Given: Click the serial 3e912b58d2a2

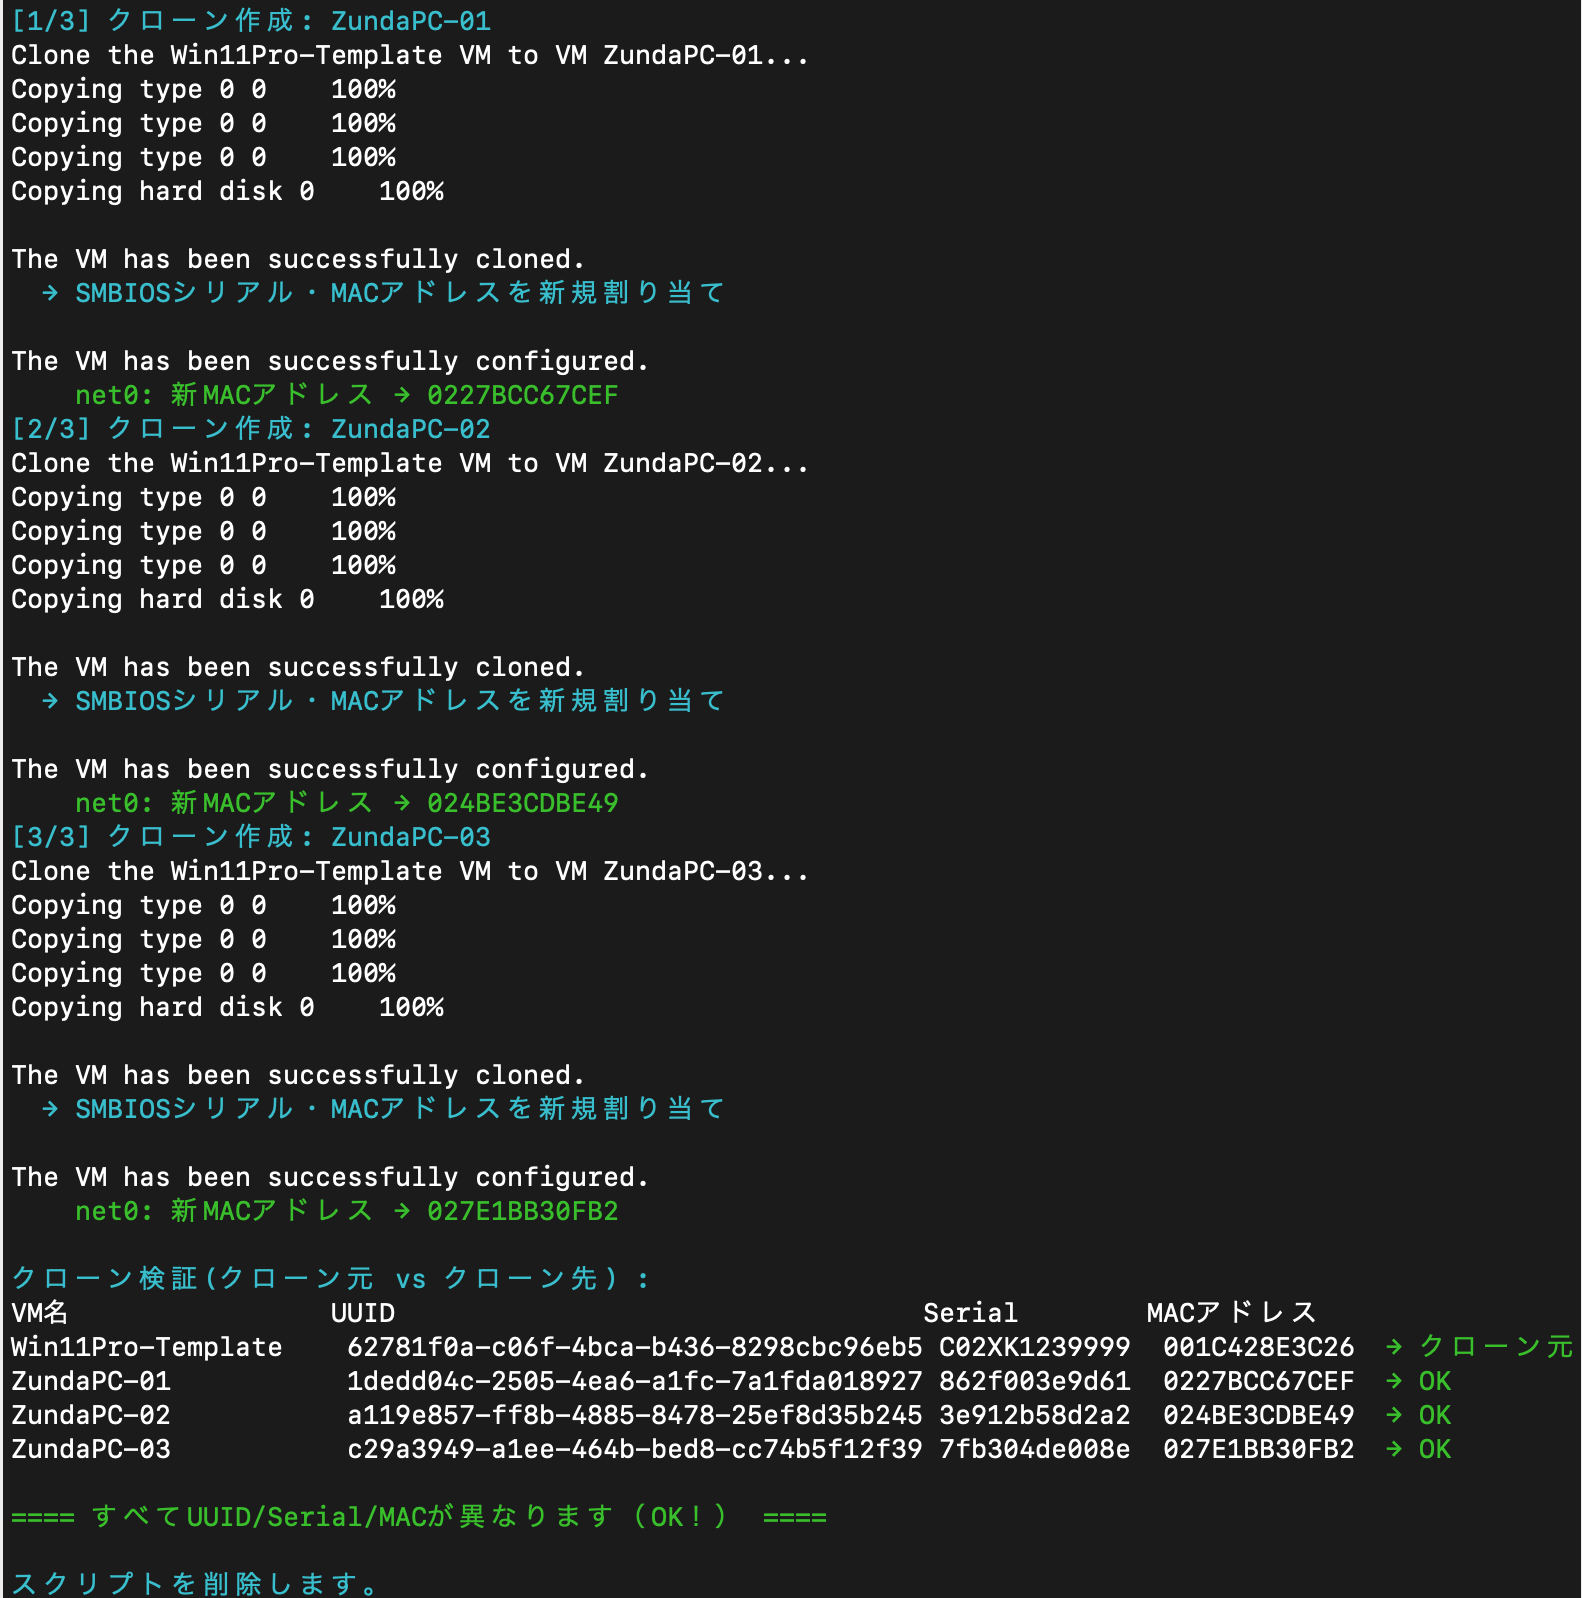Looking at the screenshot, I should pos(1035,1415).
